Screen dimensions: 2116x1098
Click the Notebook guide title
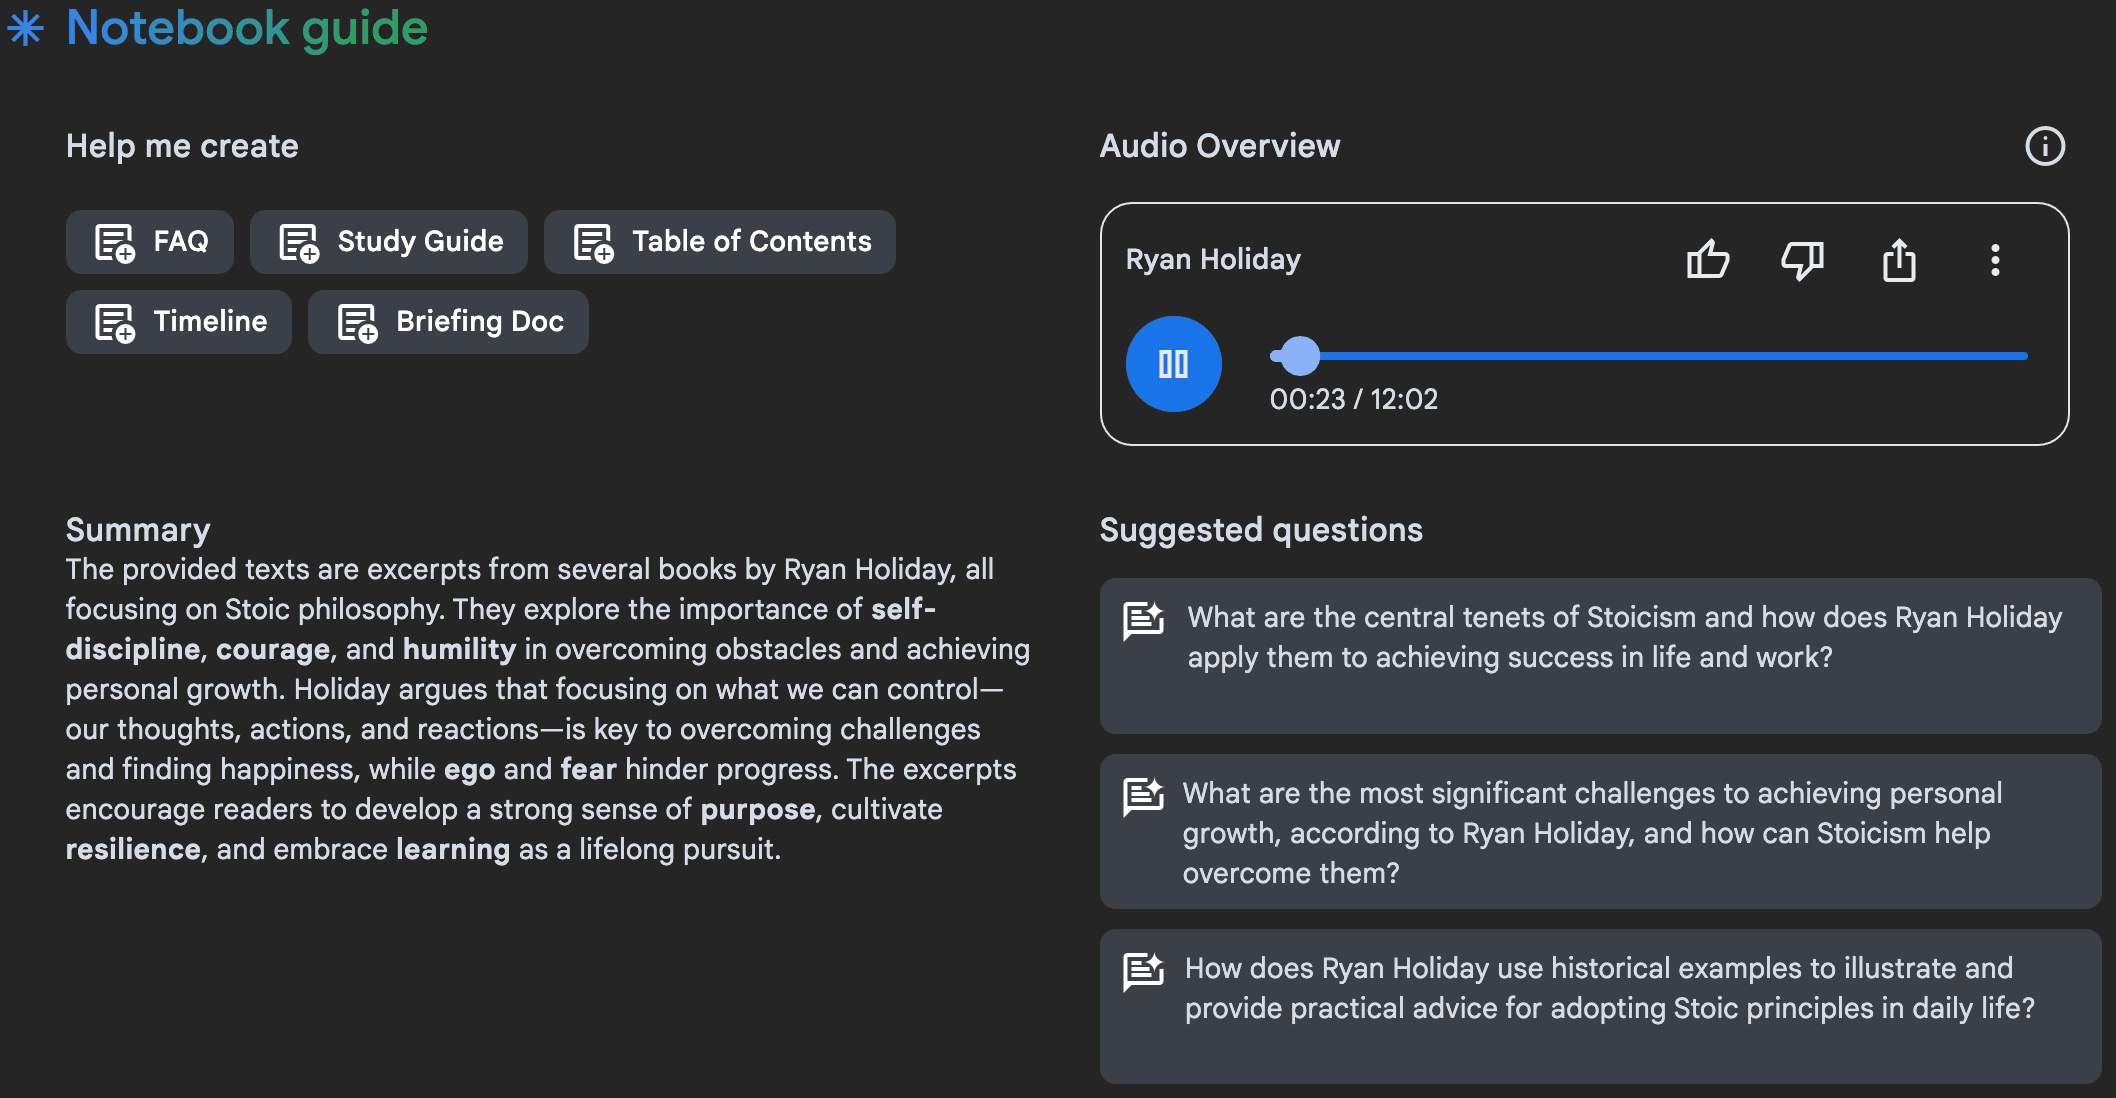pyautogui.click(x=247, y=28)
